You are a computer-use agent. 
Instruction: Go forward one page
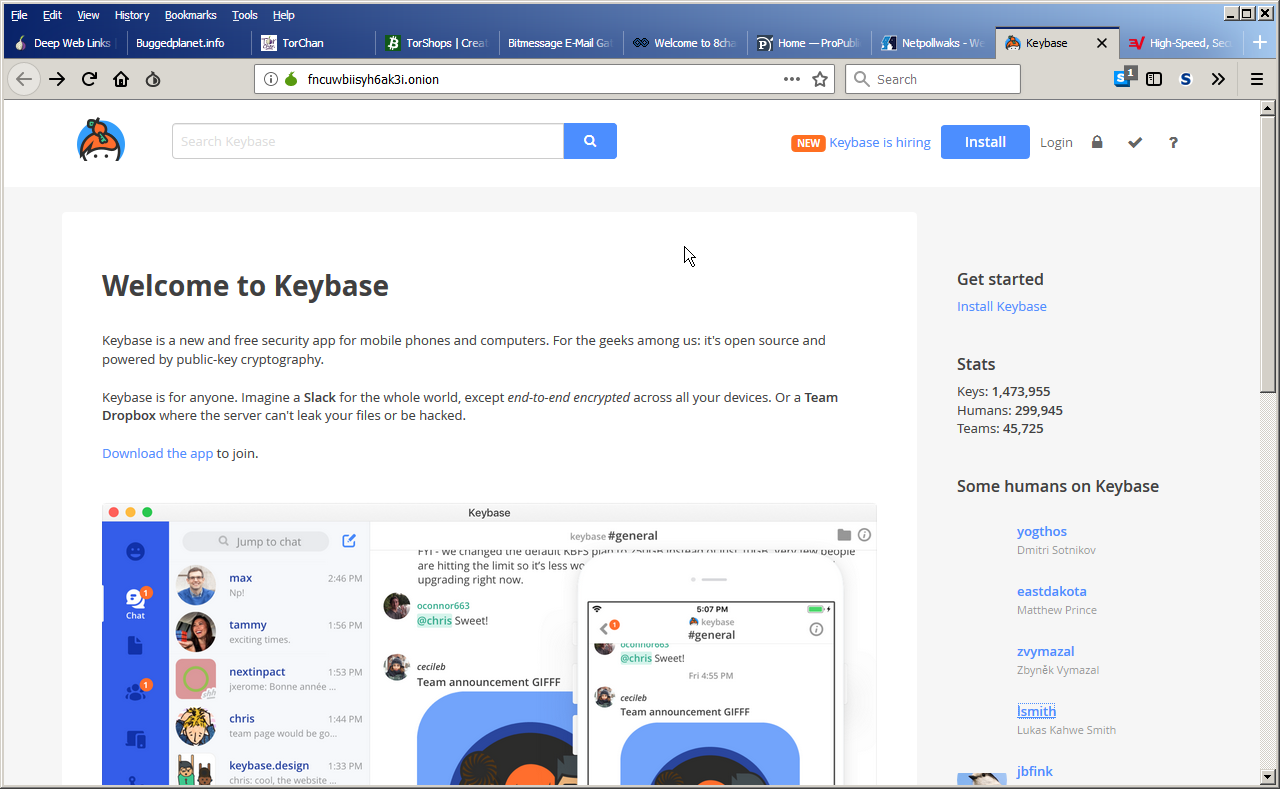tap(57, 79)
